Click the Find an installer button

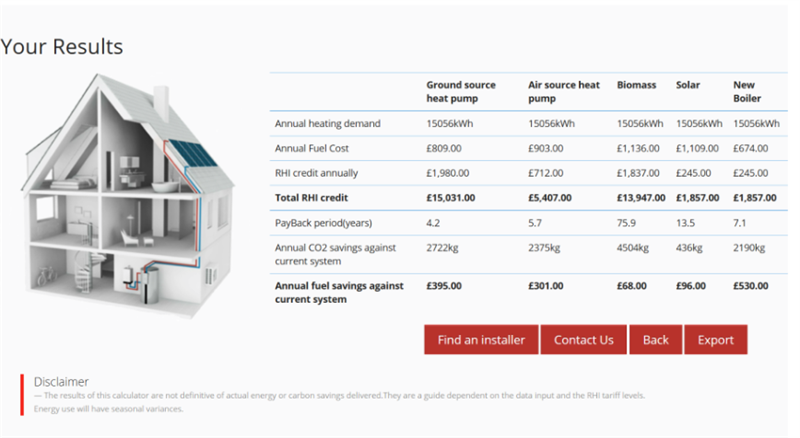coord(481,340)
